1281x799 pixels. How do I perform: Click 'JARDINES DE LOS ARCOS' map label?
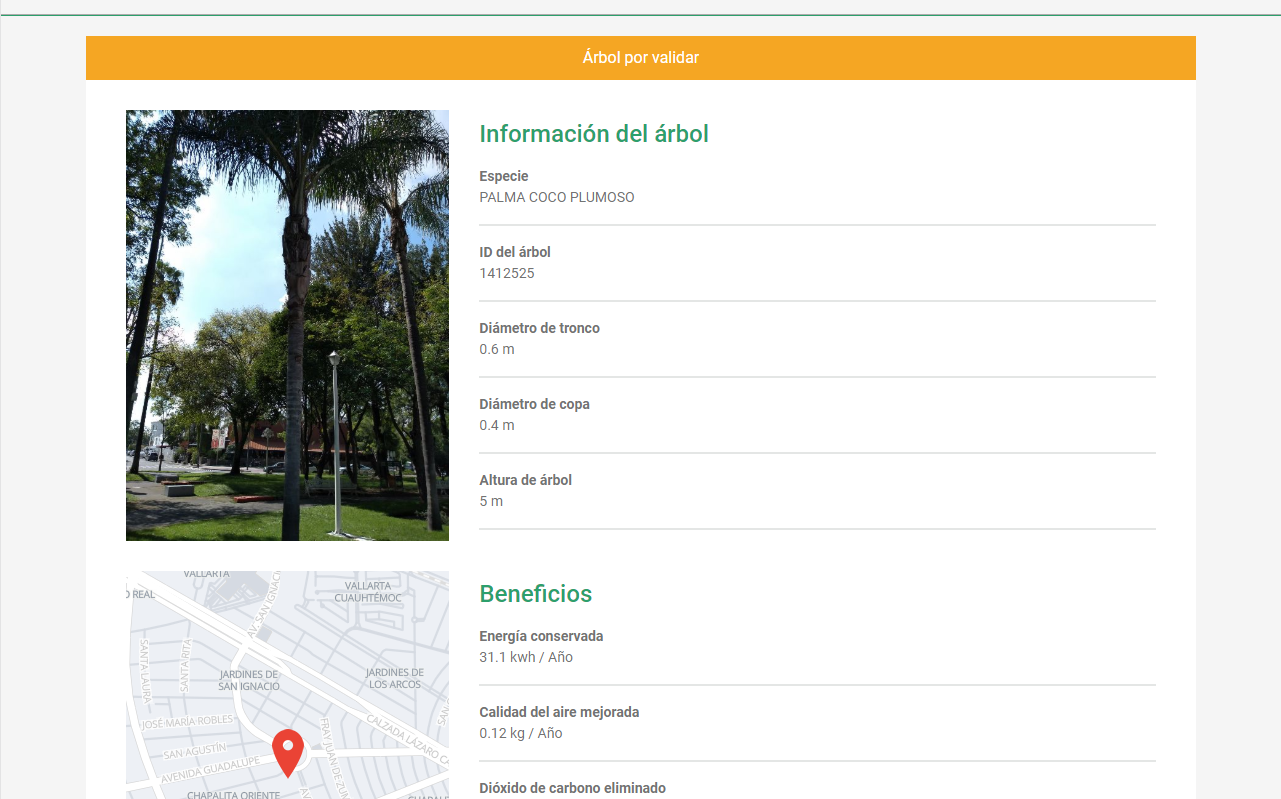pyautogui.click(x=394, y=678)
